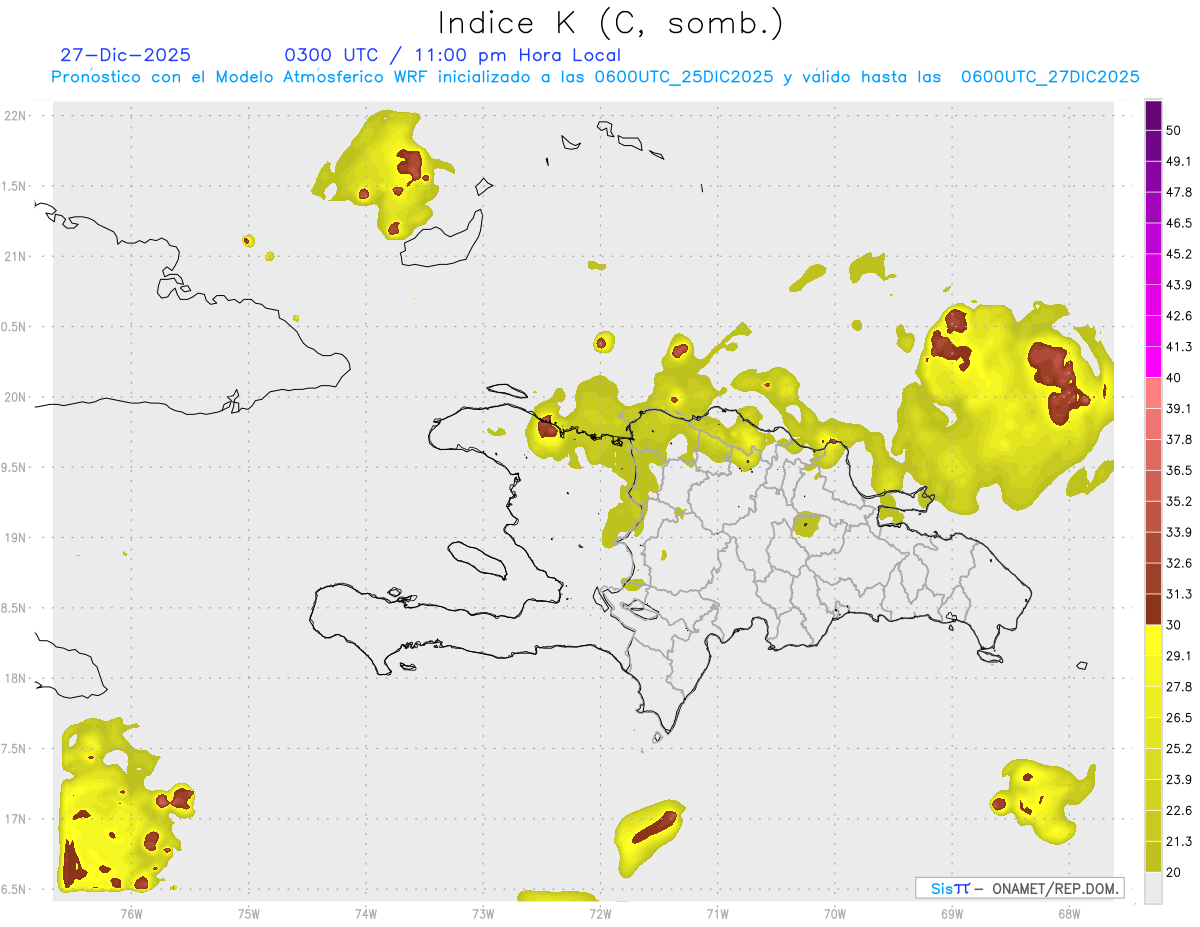Click the colorbar label "46.5"
This screenshot has width=1200, height=927.
click(x=1179, y=223)
